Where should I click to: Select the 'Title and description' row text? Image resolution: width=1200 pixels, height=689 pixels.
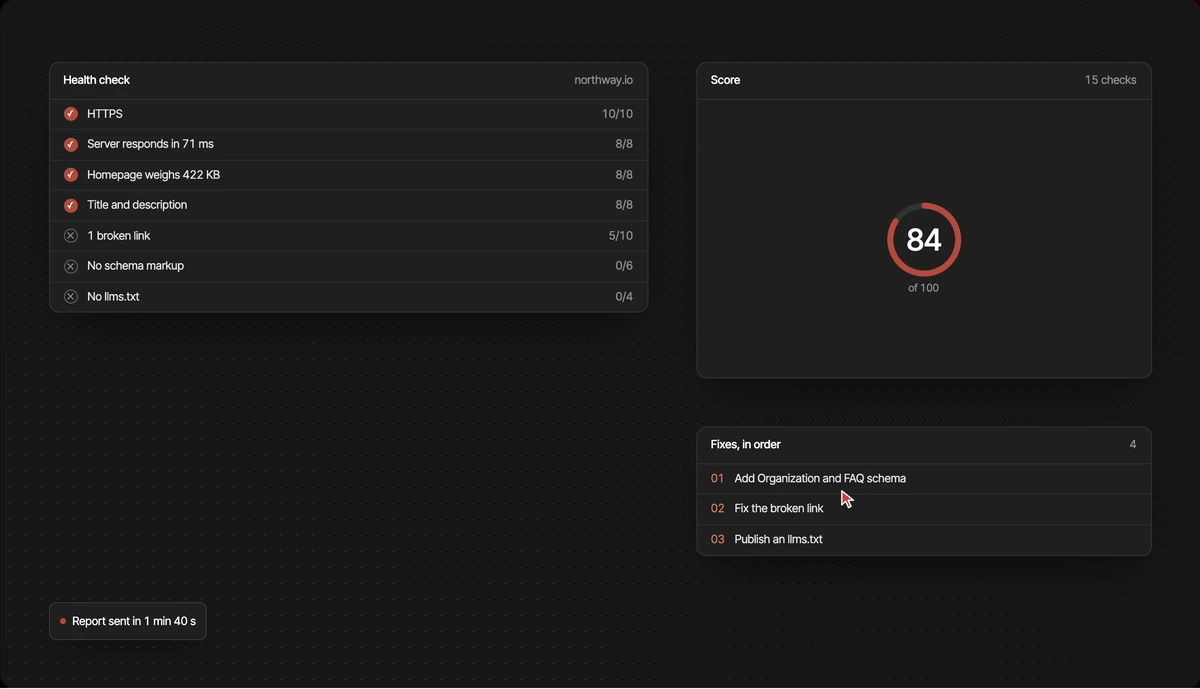pyautogui.click(x=137, y=205)
